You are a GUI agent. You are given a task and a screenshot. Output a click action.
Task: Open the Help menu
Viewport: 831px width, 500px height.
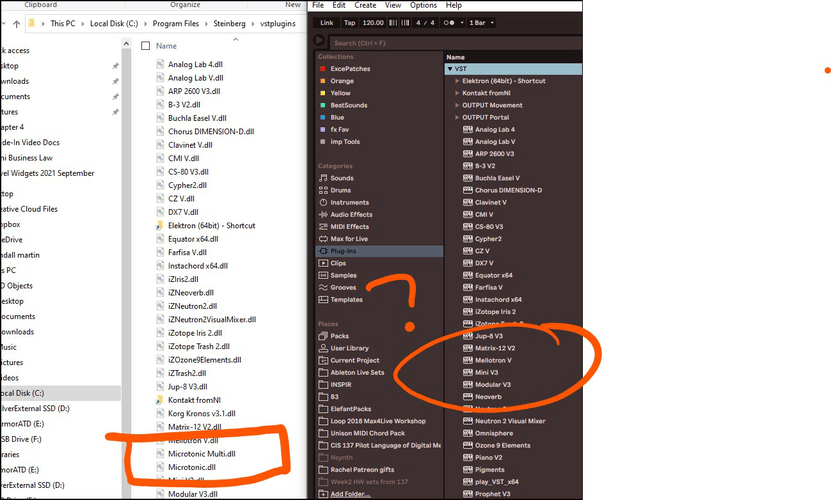coord(453,5)
